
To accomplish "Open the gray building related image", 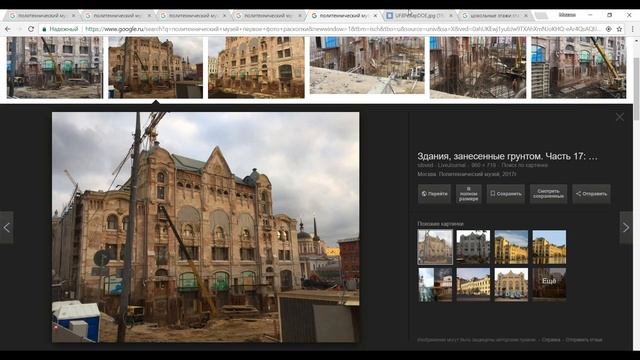I will 473,247.
